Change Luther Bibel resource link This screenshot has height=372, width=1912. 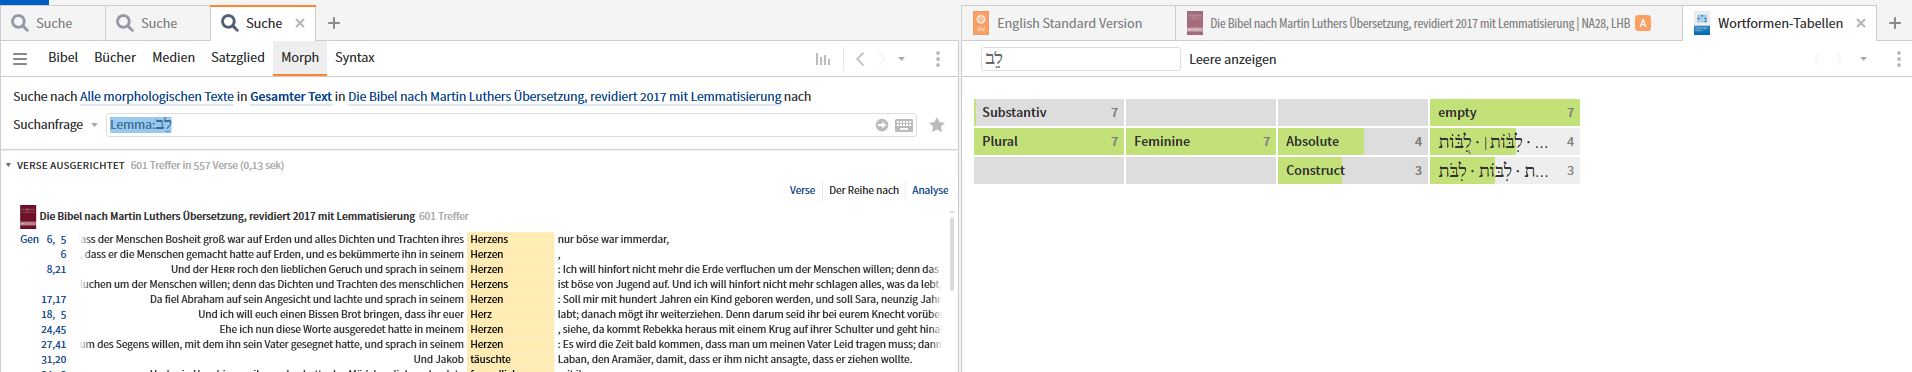coord(565,97)
